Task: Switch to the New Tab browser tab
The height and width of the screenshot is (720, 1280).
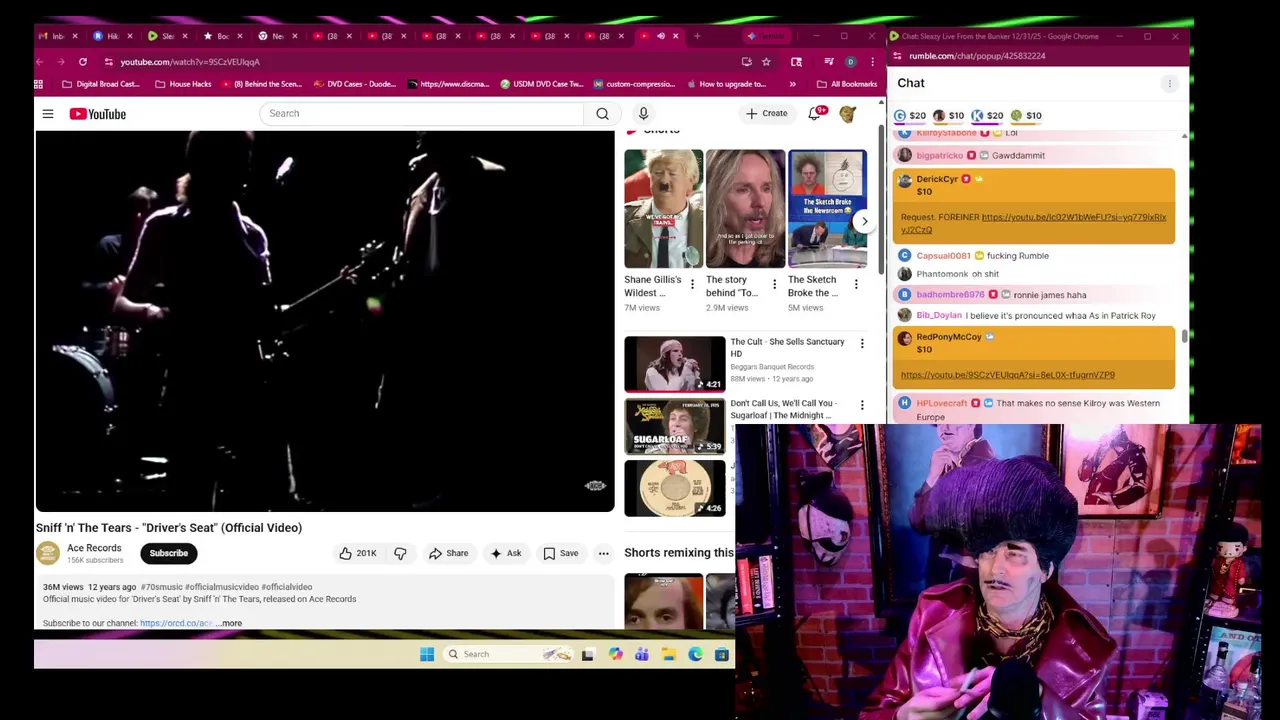Action: point(276,36)
